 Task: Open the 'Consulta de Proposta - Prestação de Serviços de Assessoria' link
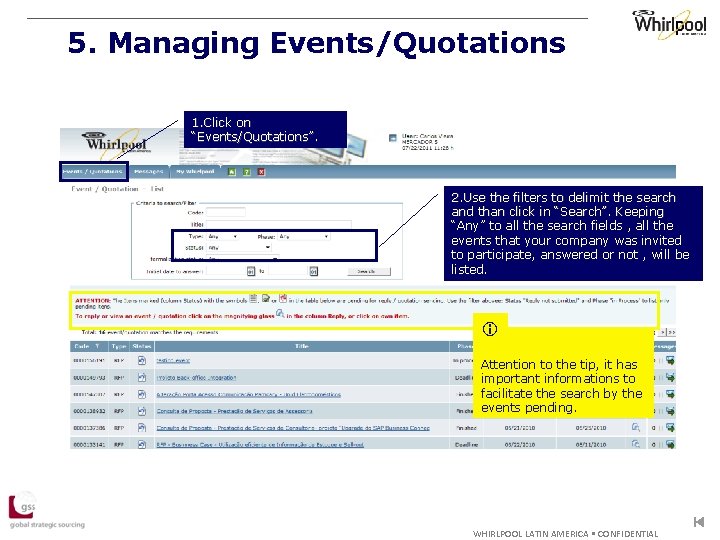234,411
